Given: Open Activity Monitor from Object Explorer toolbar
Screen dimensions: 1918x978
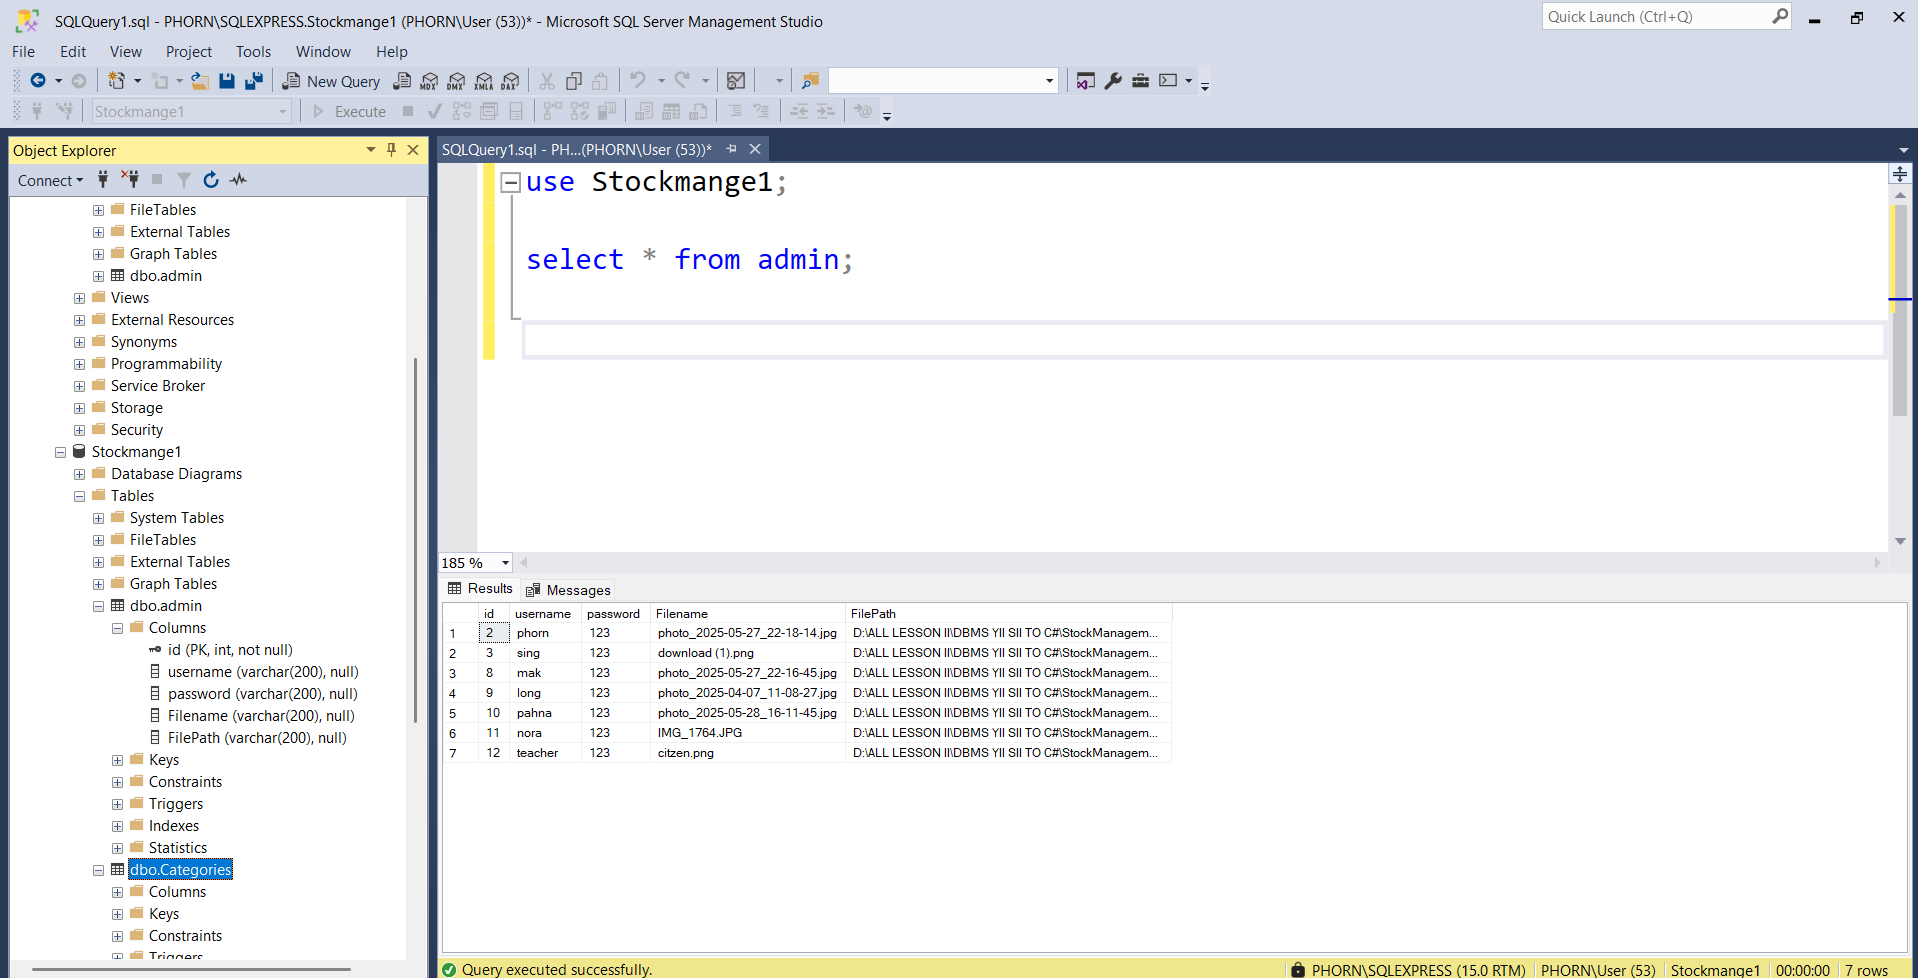Looking at the screenshot, I should click(x=238, y=180).
